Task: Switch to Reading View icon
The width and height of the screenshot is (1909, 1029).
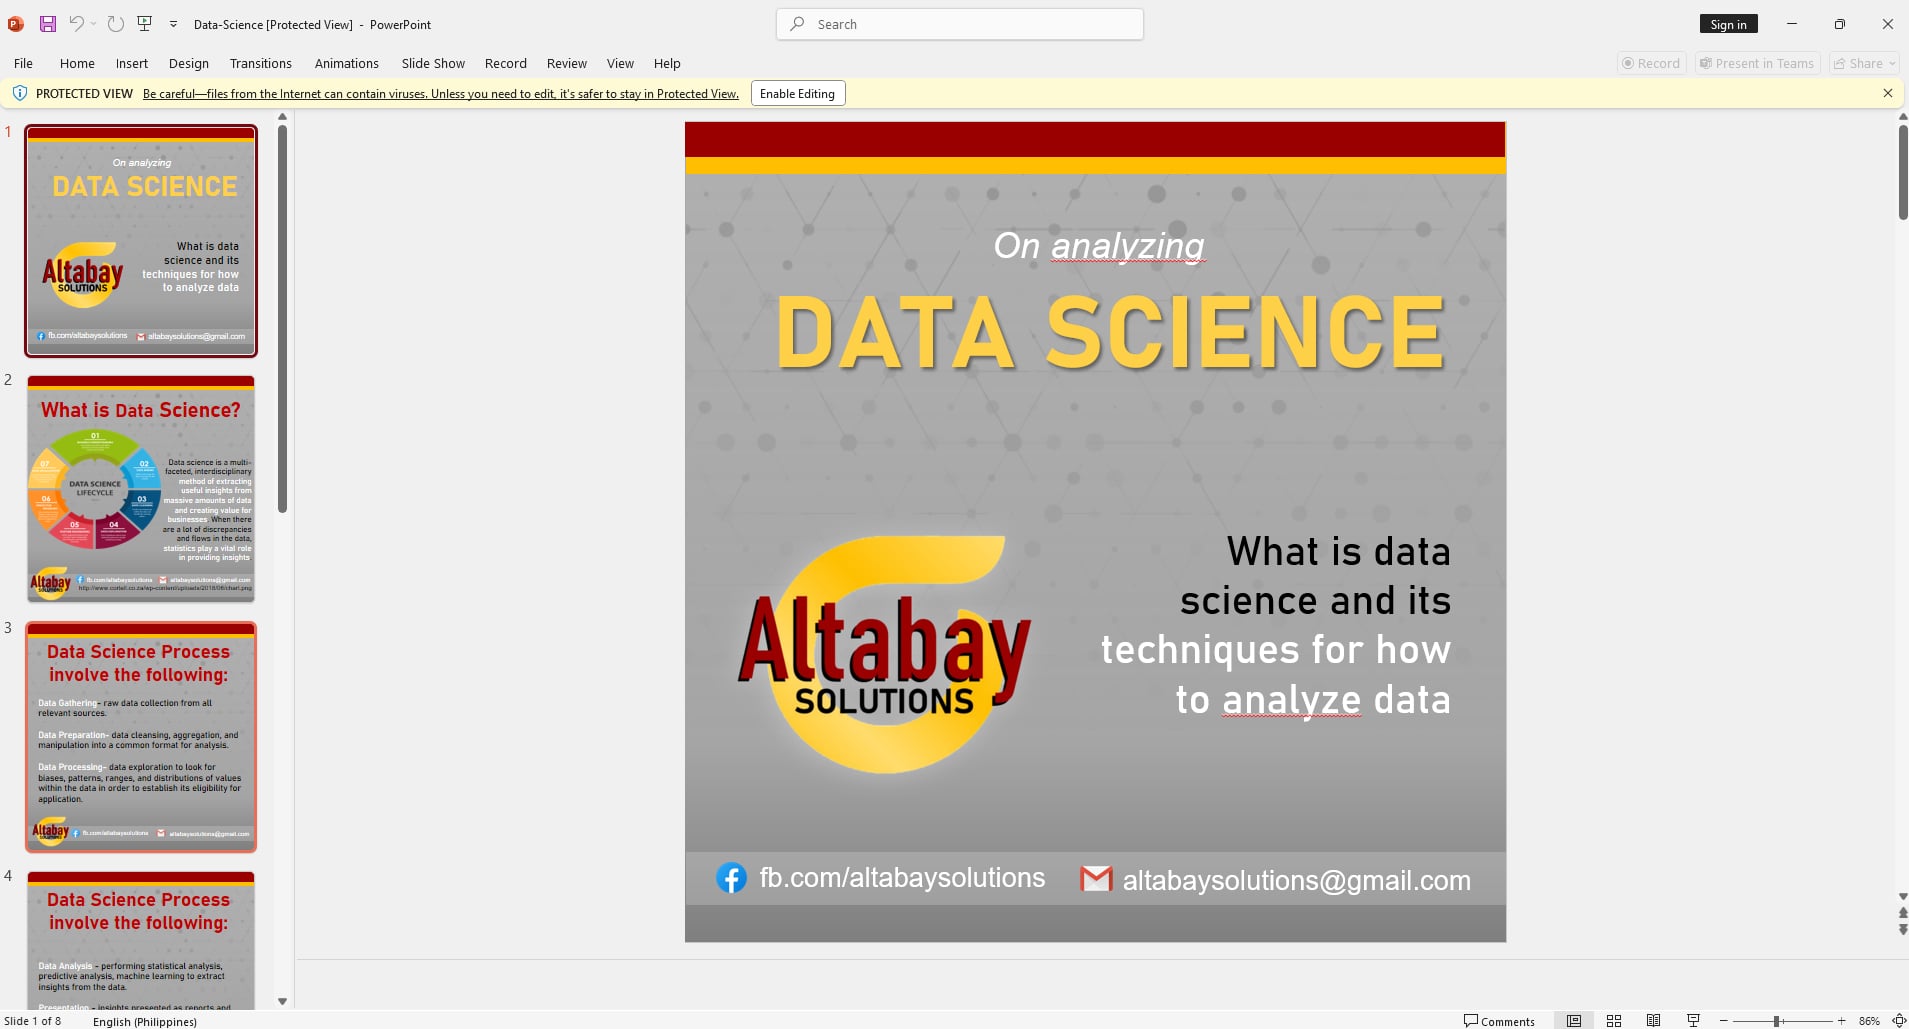Action: coord(1654,1021)
